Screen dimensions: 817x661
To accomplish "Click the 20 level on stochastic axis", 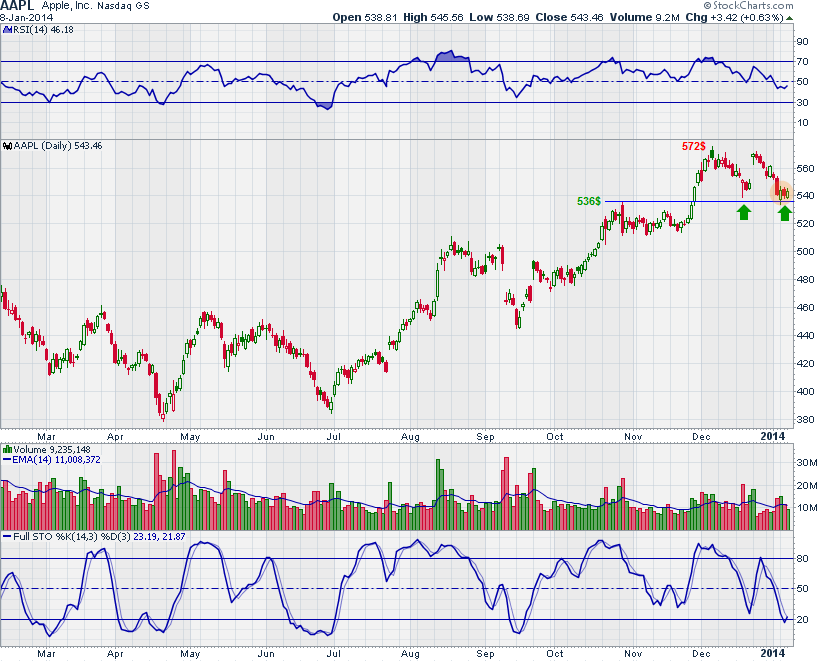I will point(802,620).
